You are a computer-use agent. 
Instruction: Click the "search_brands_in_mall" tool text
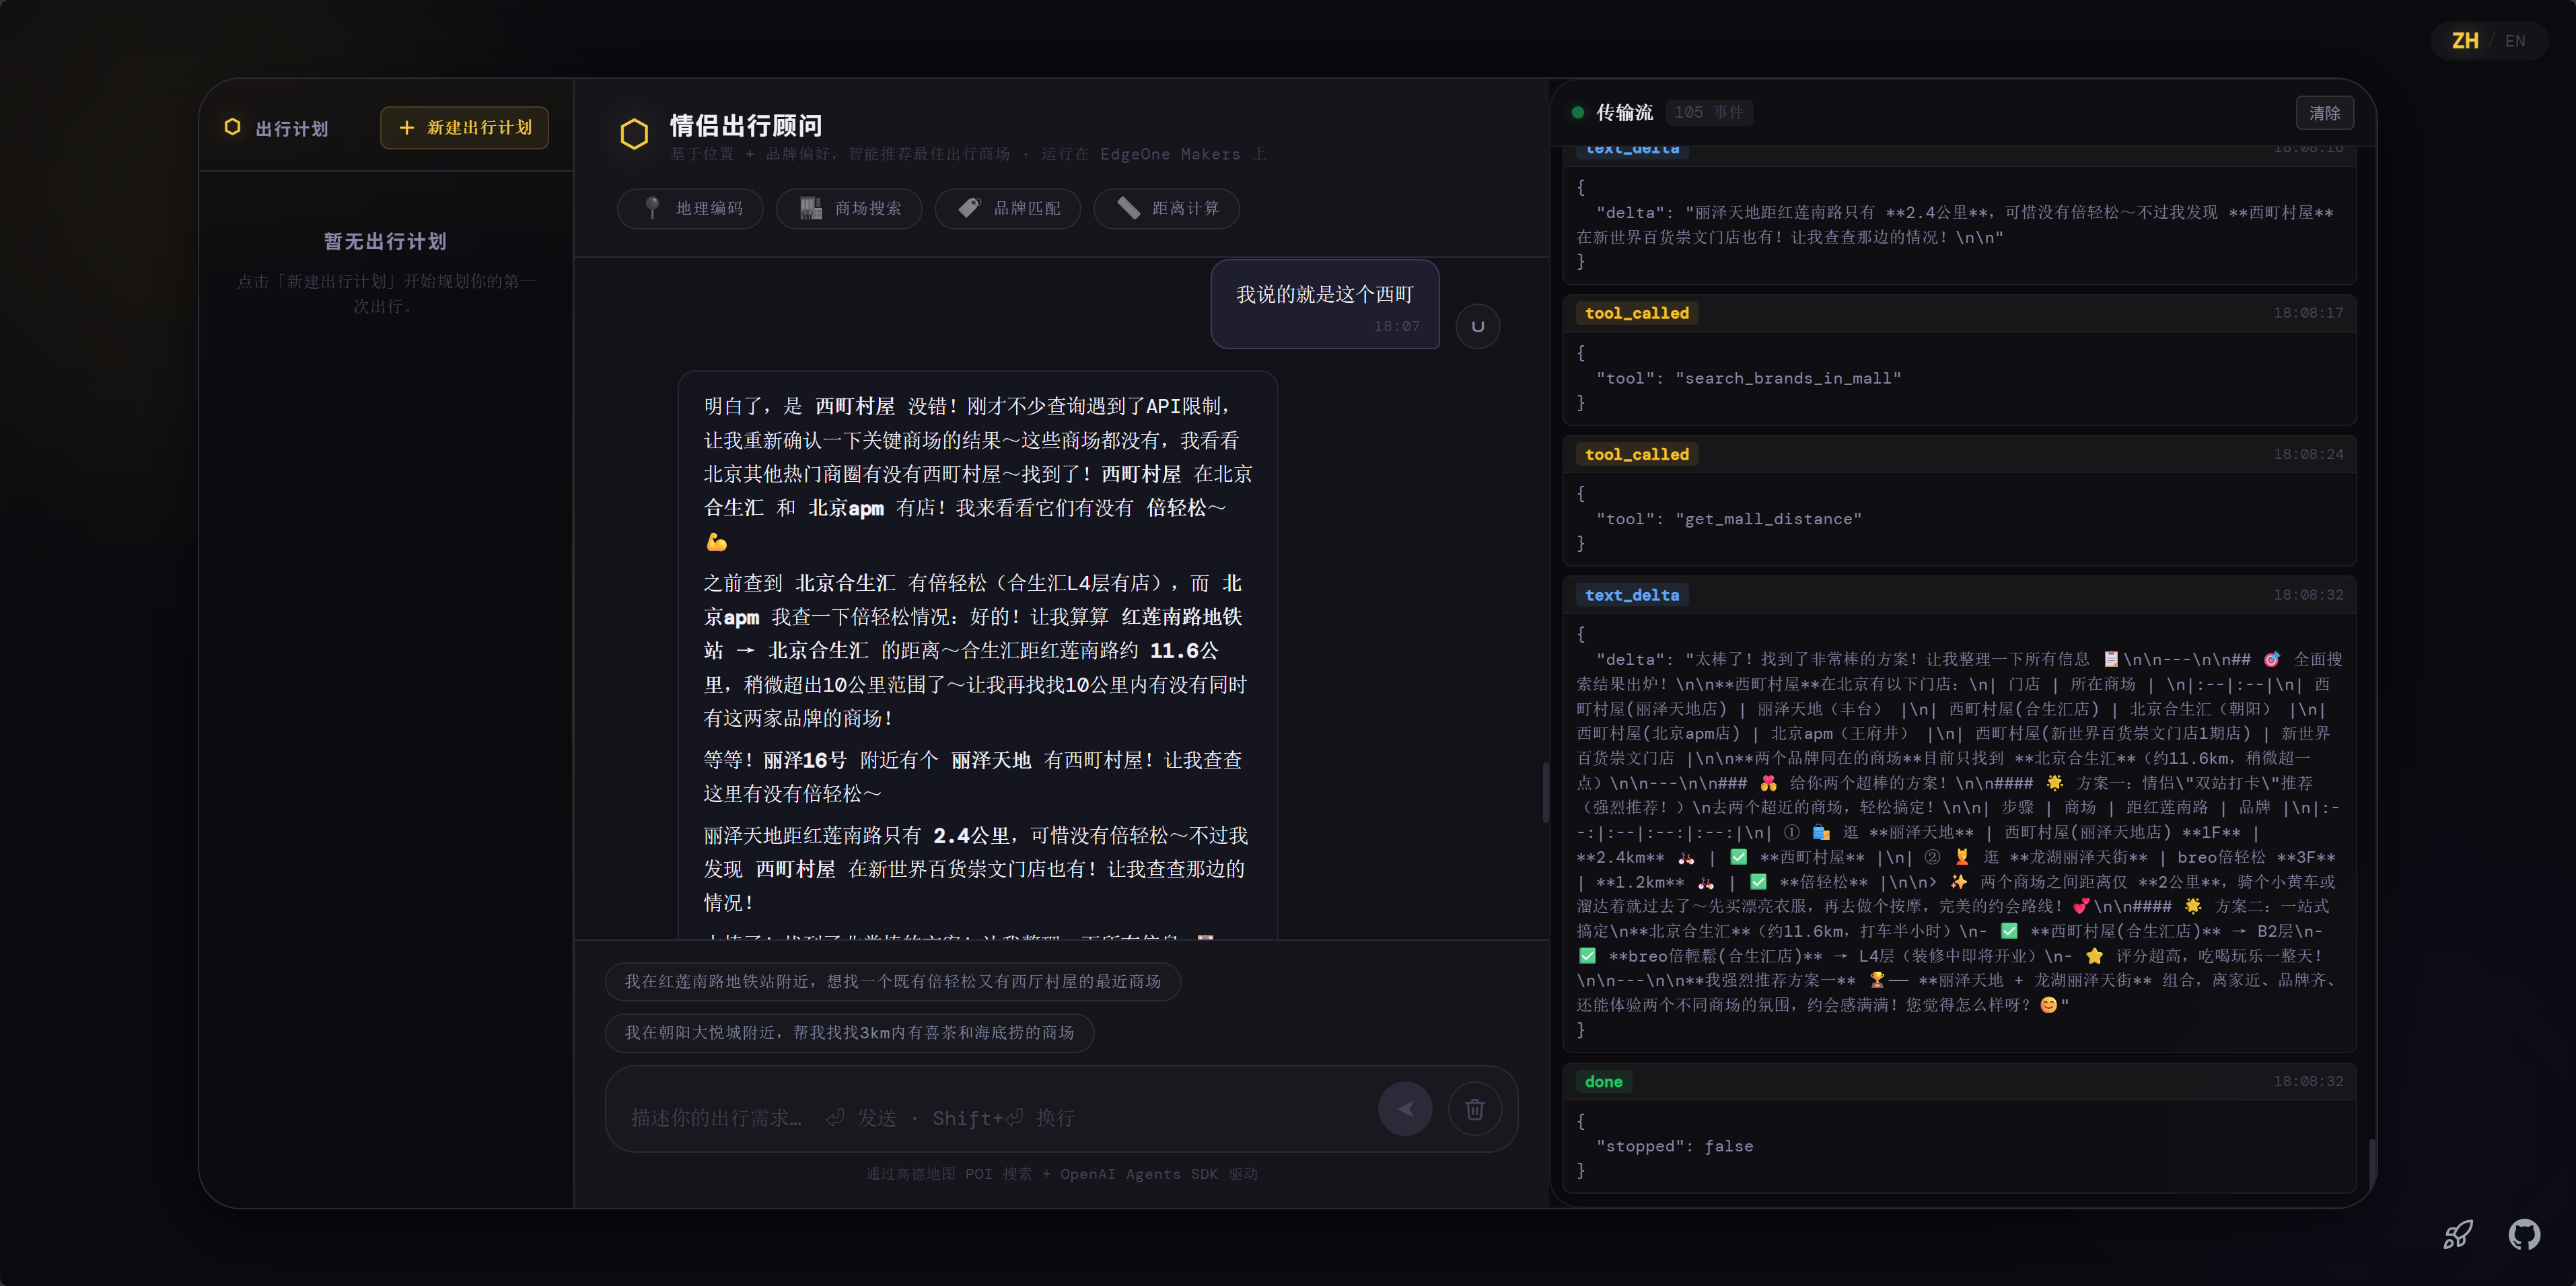[1788, 378]
